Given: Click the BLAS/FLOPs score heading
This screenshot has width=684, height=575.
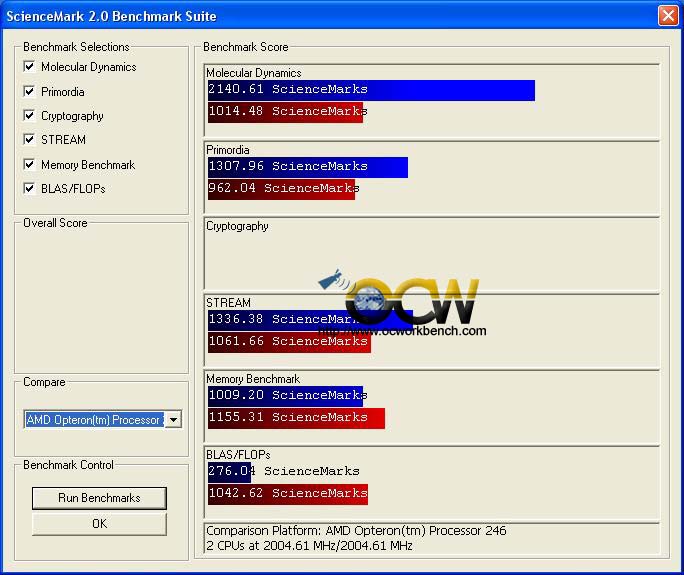Looking at the screenshot, I should [238, 455].
